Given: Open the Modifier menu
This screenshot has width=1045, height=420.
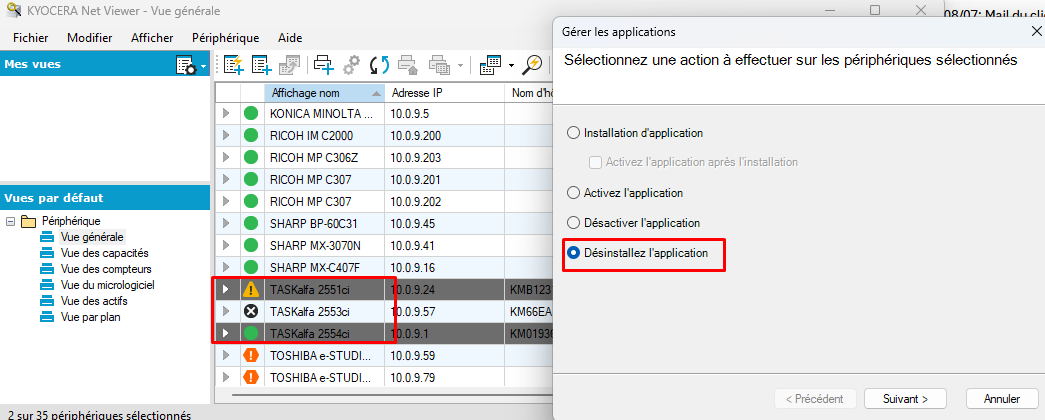Looking at the screenshot, I should click(x=89, y=38).
